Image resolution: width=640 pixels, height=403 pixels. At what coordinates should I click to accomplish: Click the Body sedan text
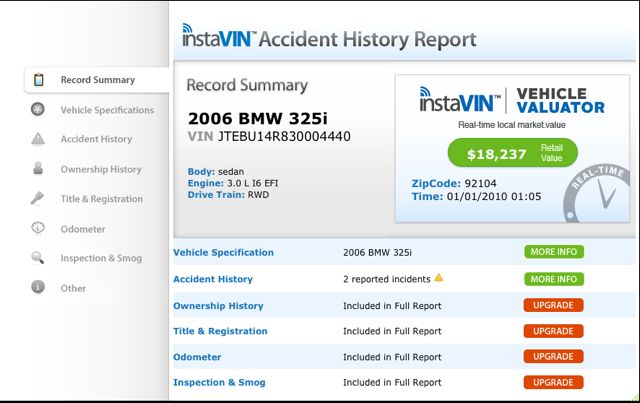[x=216, y=171]
